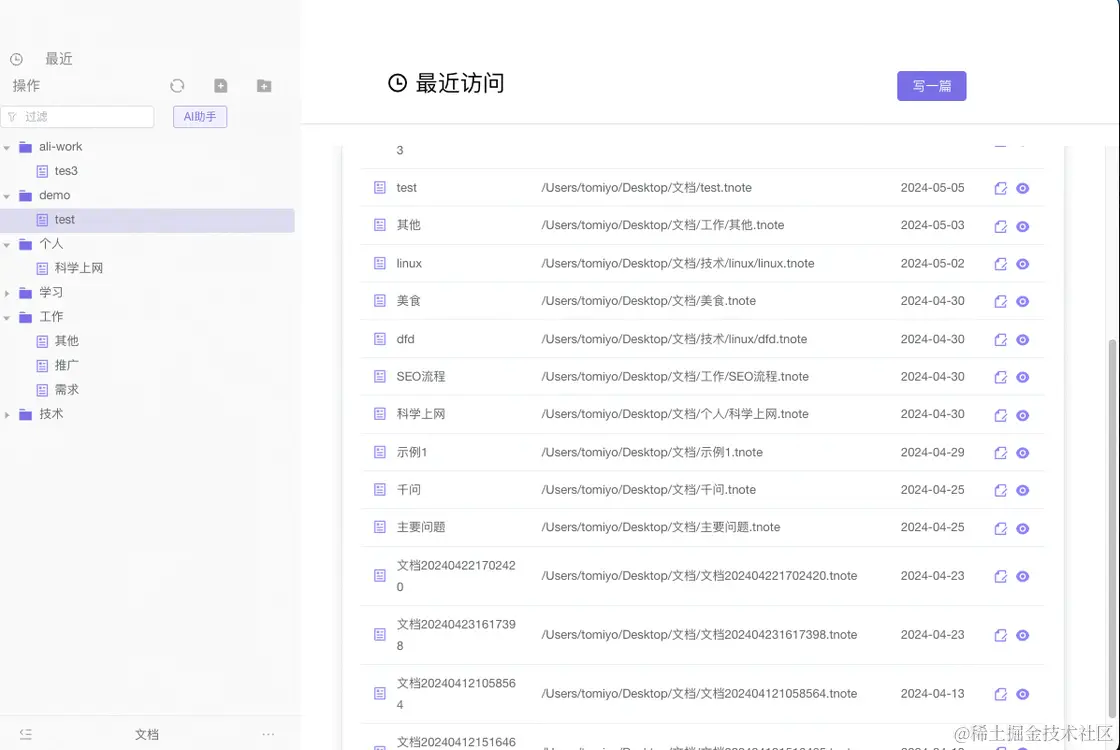The height and width of the screenshot is (750, 1120).
Task: Expand the 学习 folder
Action: coord(7,293)
